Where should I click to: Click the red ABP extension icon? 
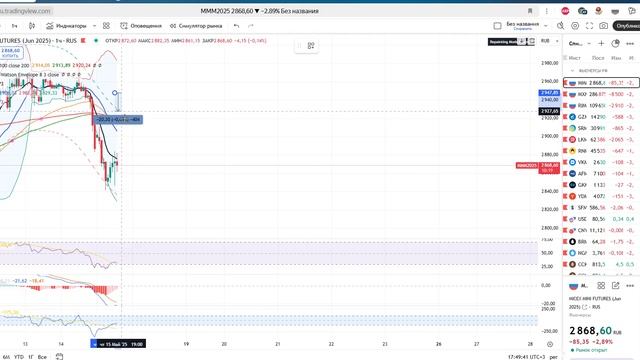pos(565,11)
